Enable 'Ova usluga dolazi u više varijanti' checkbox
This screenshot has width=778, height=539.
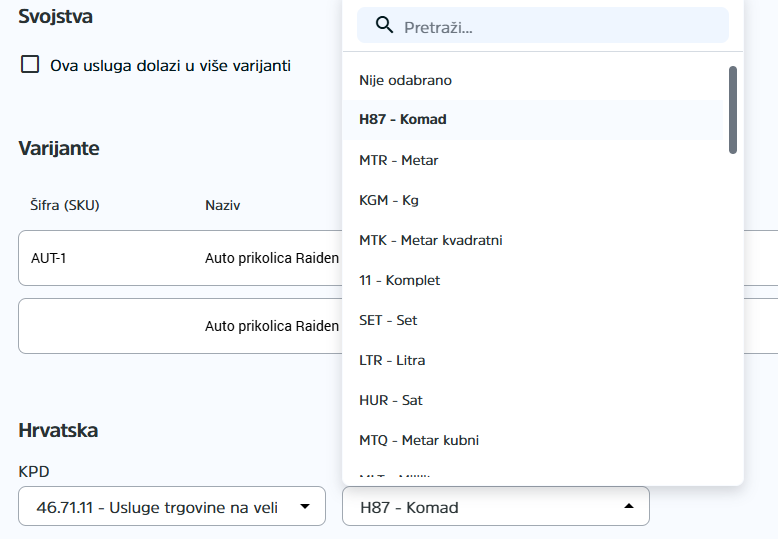[x=31, y=65]
